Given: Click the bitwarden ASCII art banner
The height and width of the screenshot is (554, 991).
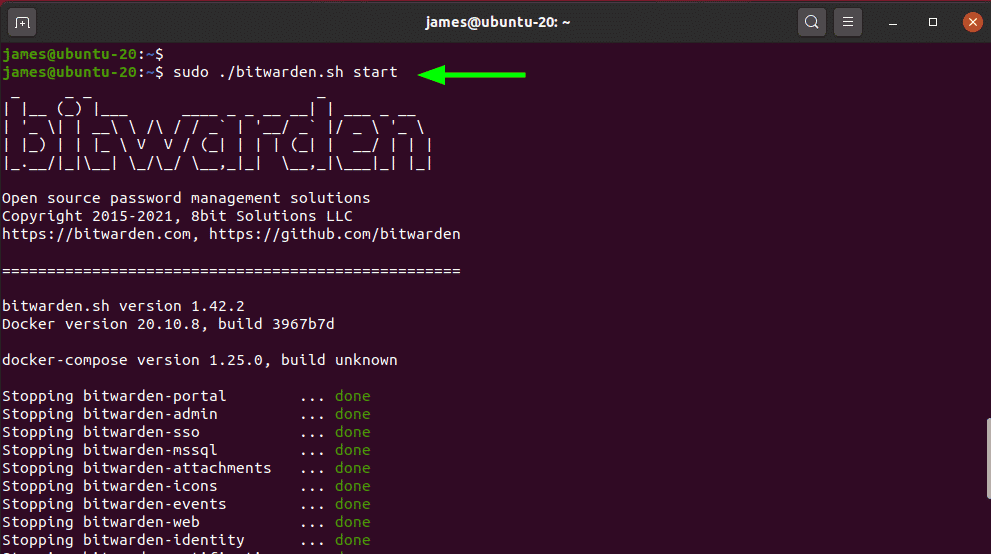Looking at the screenshot, I should click(x=217, y=133).
